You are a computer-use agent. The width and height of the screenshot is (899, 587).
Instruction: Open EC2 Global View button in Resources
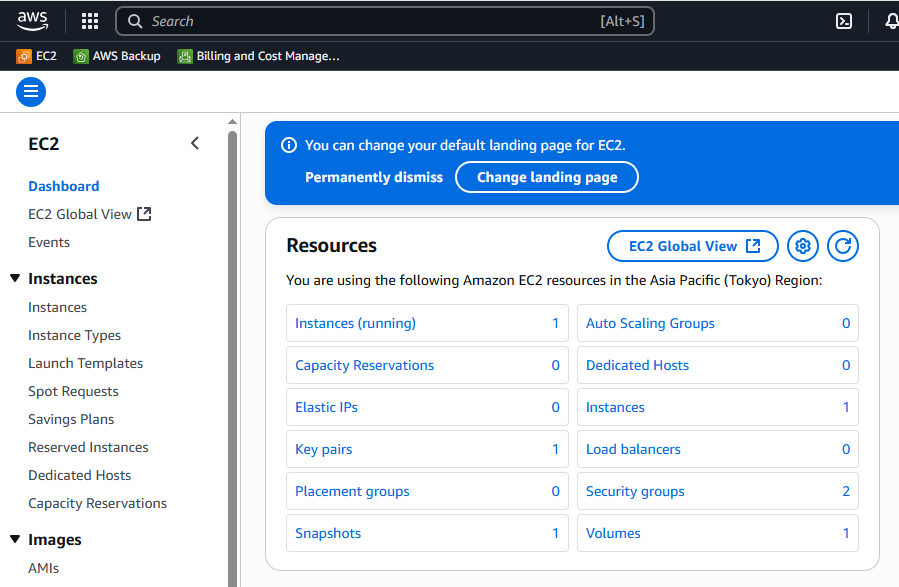[693, 246]
